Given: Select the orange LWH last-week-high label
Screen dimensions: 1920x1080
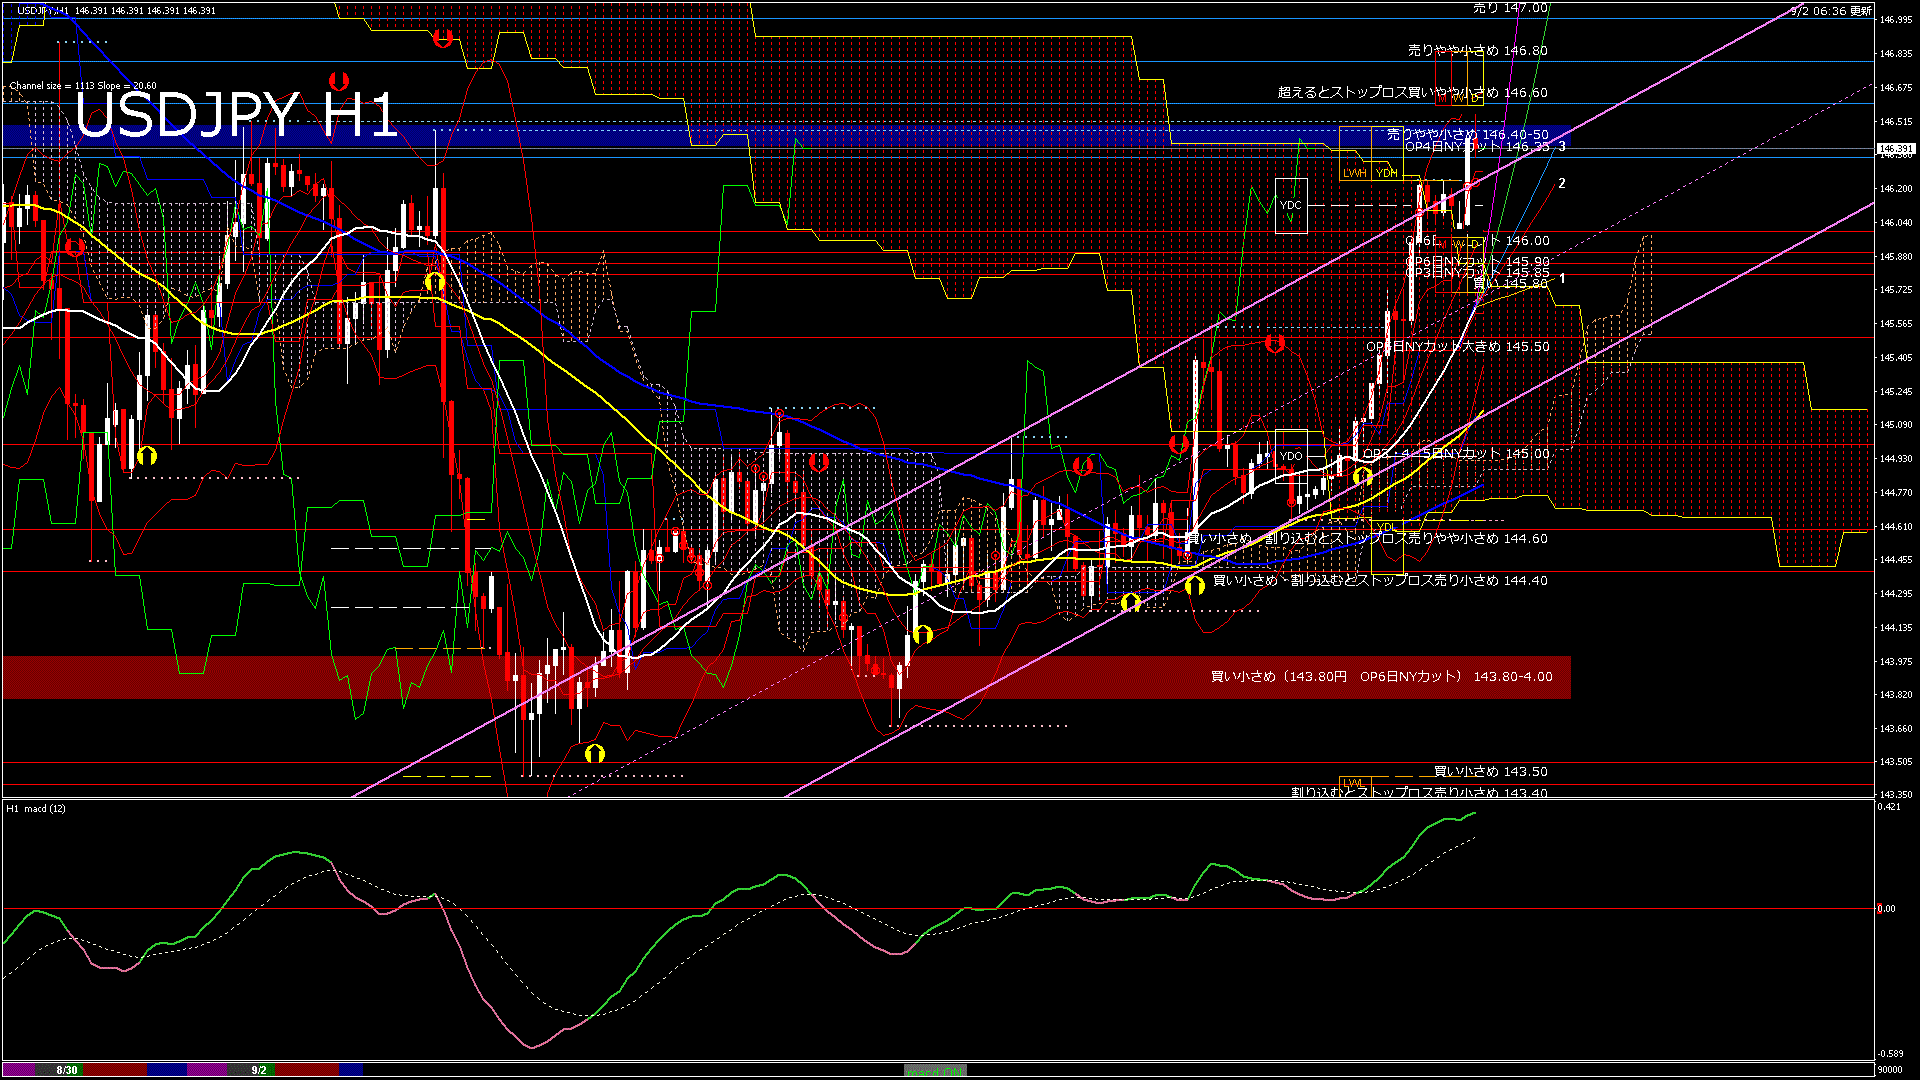Looking at the screenshot, I should tap(1354, 173).
